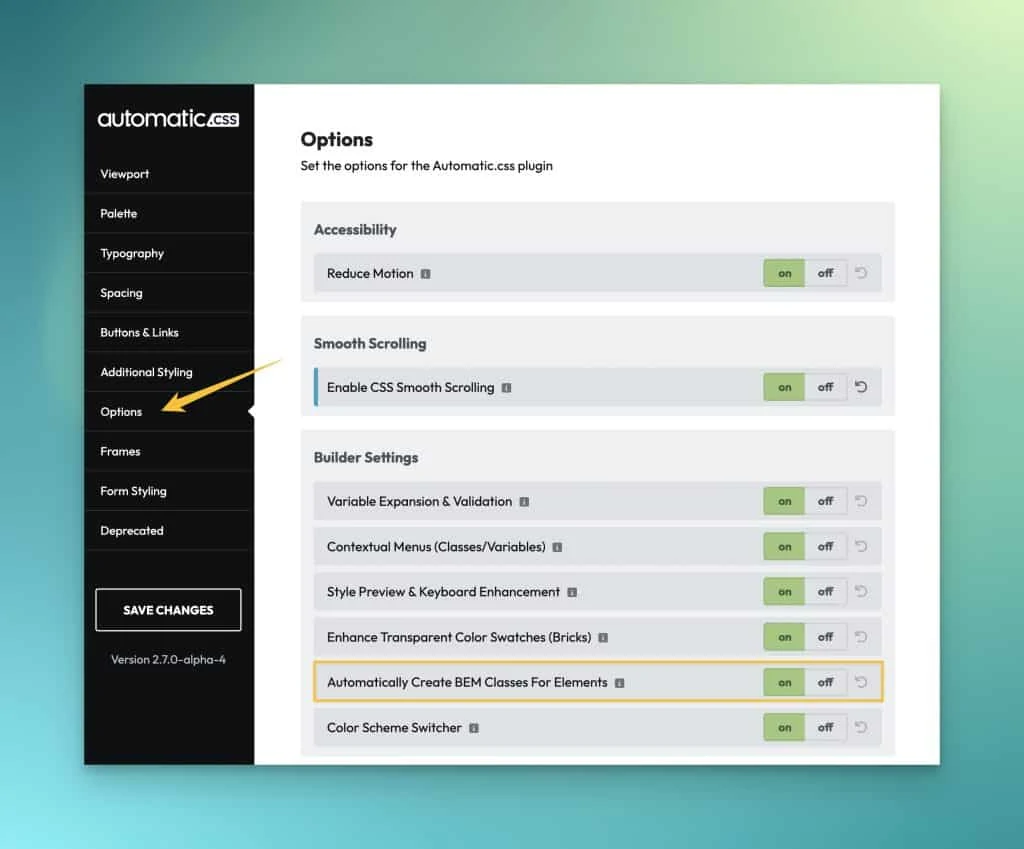Reset the Color Scheme Switcher setting
Screen dimensions: 1024x849
pos(861,727)
